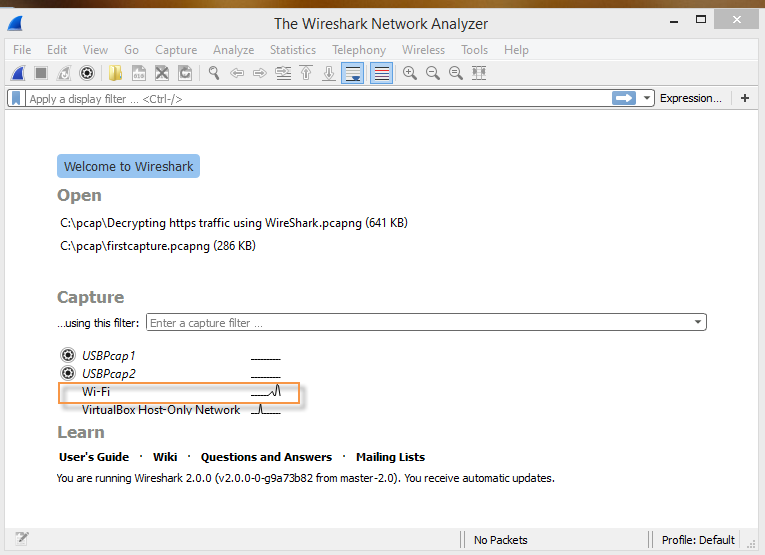Open the Go menu

pyautogui.click(x=131, y=50)
